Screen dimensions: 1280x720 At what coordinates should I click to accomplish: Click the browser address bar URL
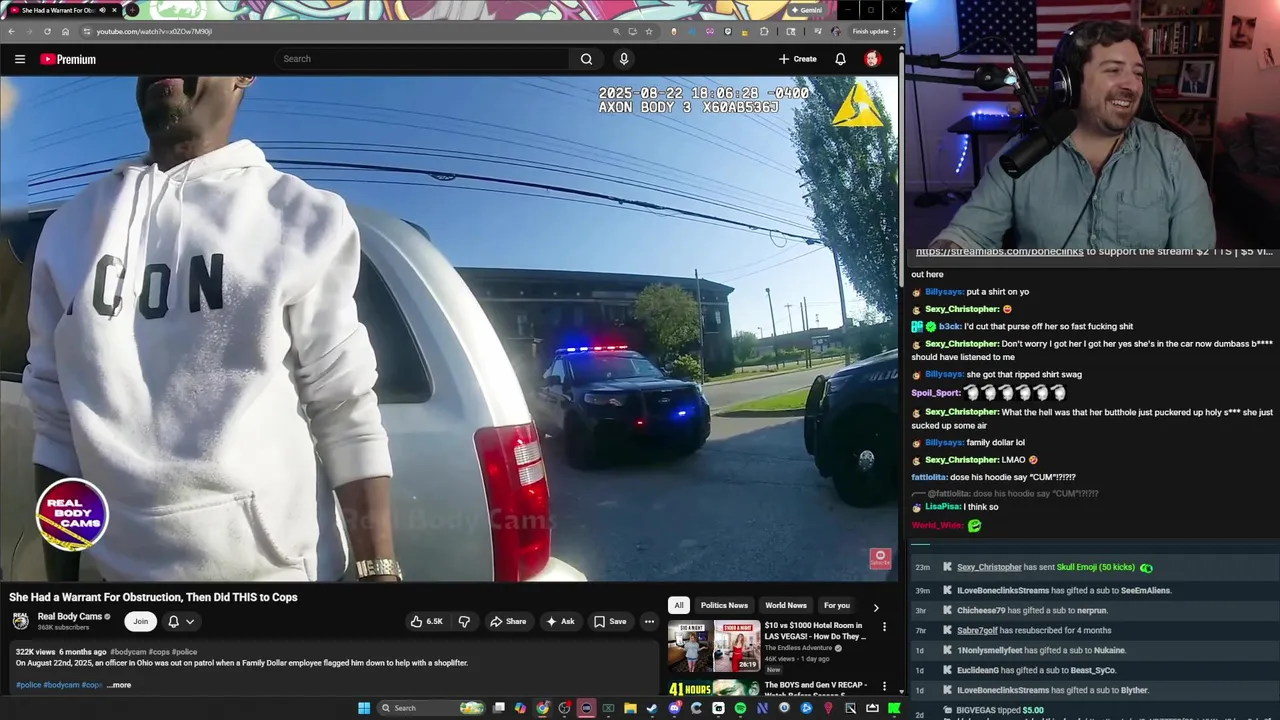154,31
